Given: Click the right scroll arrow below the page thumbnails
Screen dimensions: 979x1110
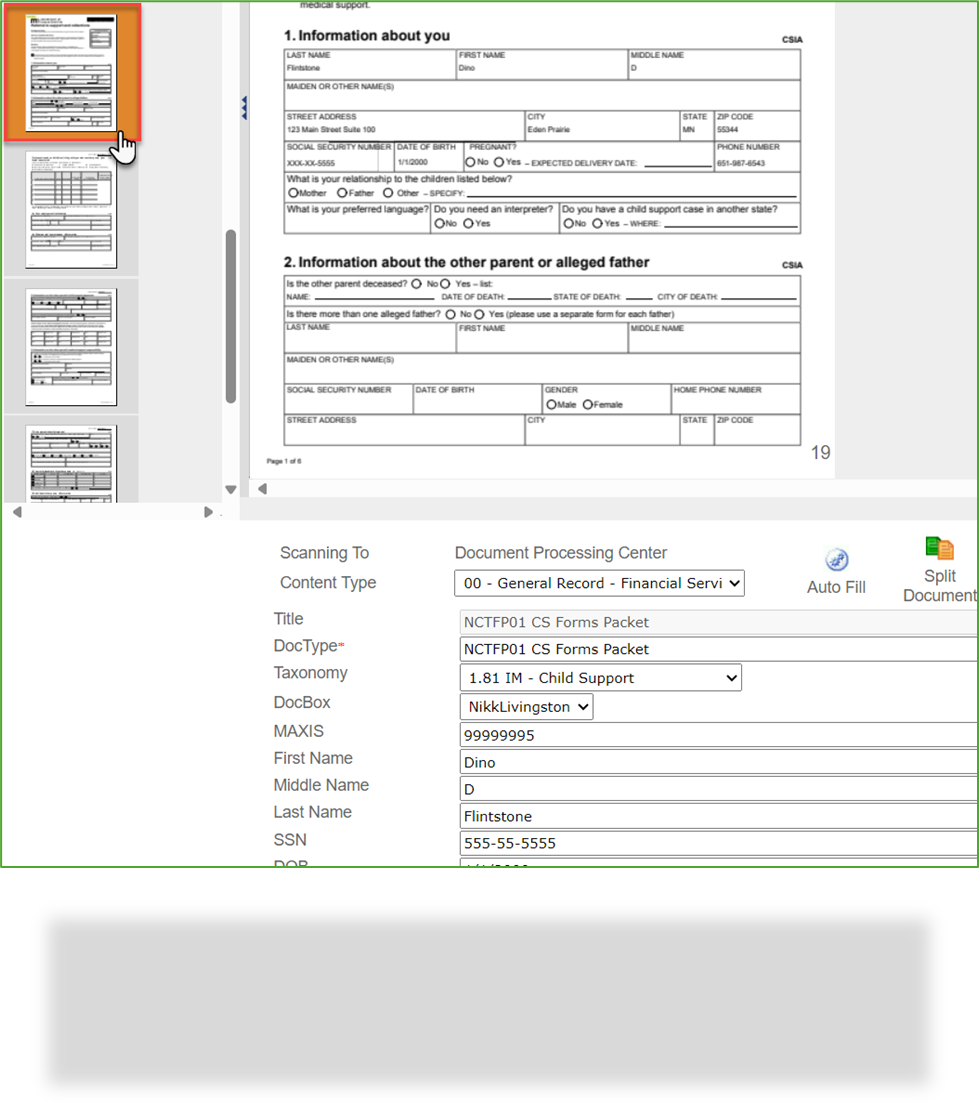Looking at the screenshot, I should [208, 512].
